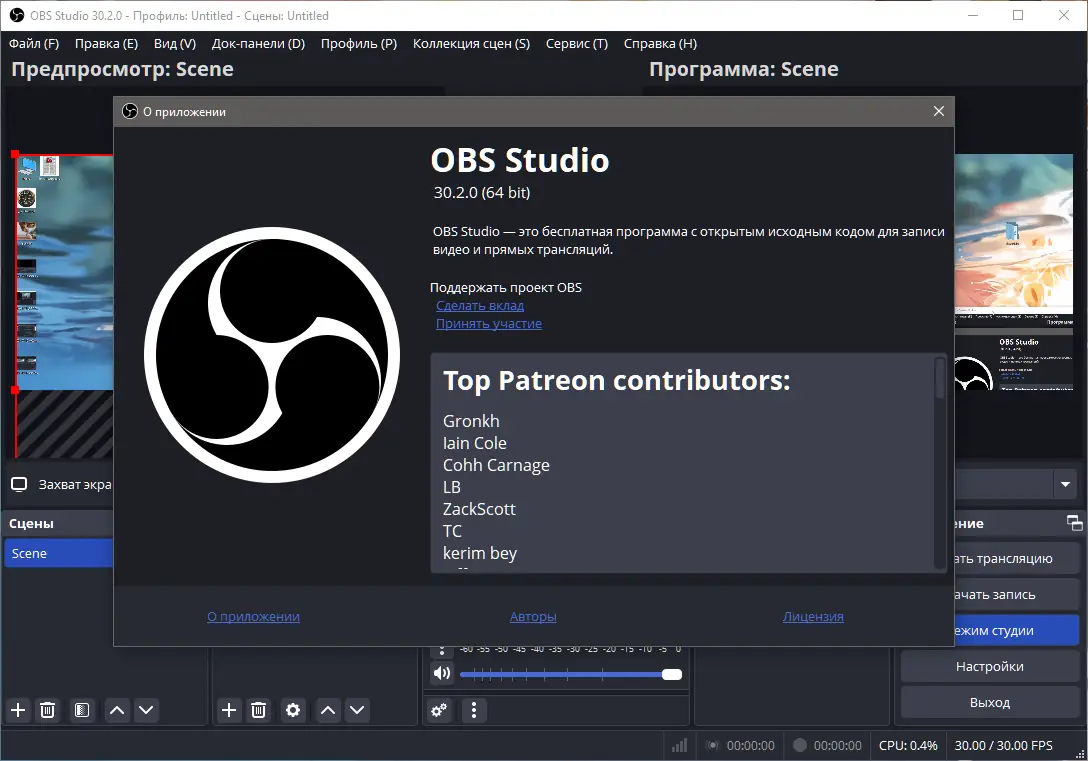Expand dropdown arrow above controls panel
This screenshot has height=761, width=1088.
click(x=1065, y=484)
